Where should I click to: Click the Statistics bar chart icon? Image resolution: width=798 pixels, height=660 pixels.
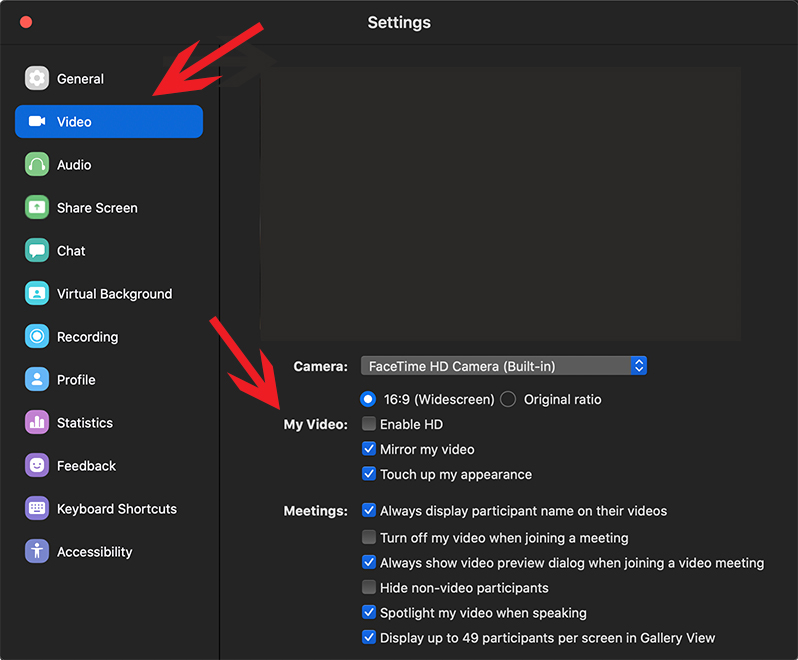(37, 423)
